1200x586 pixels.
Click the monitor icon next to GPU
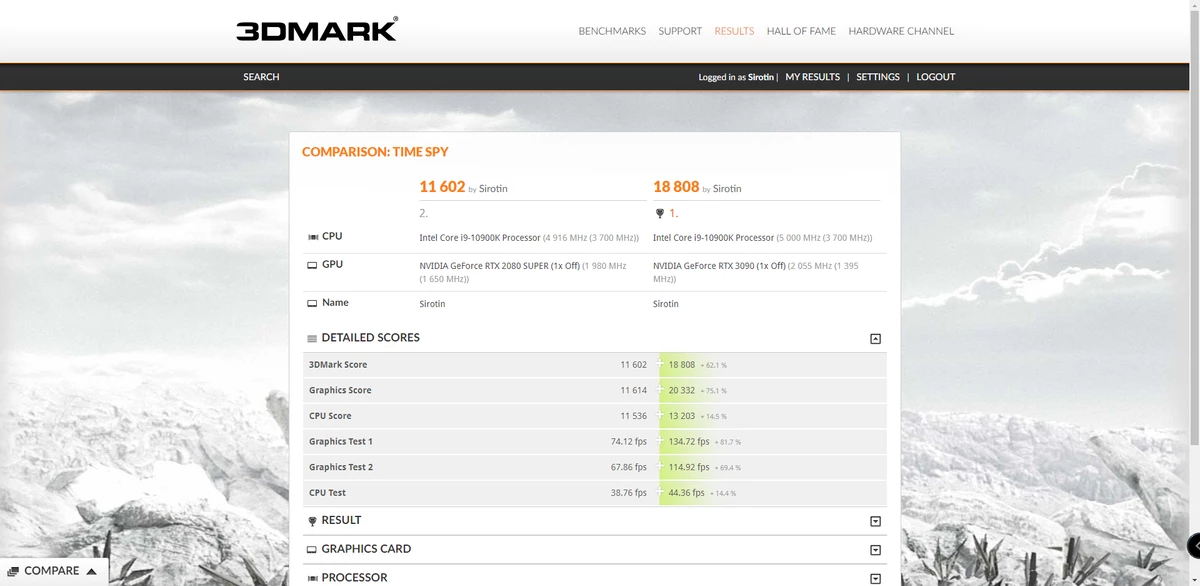[x=313, y=265]
